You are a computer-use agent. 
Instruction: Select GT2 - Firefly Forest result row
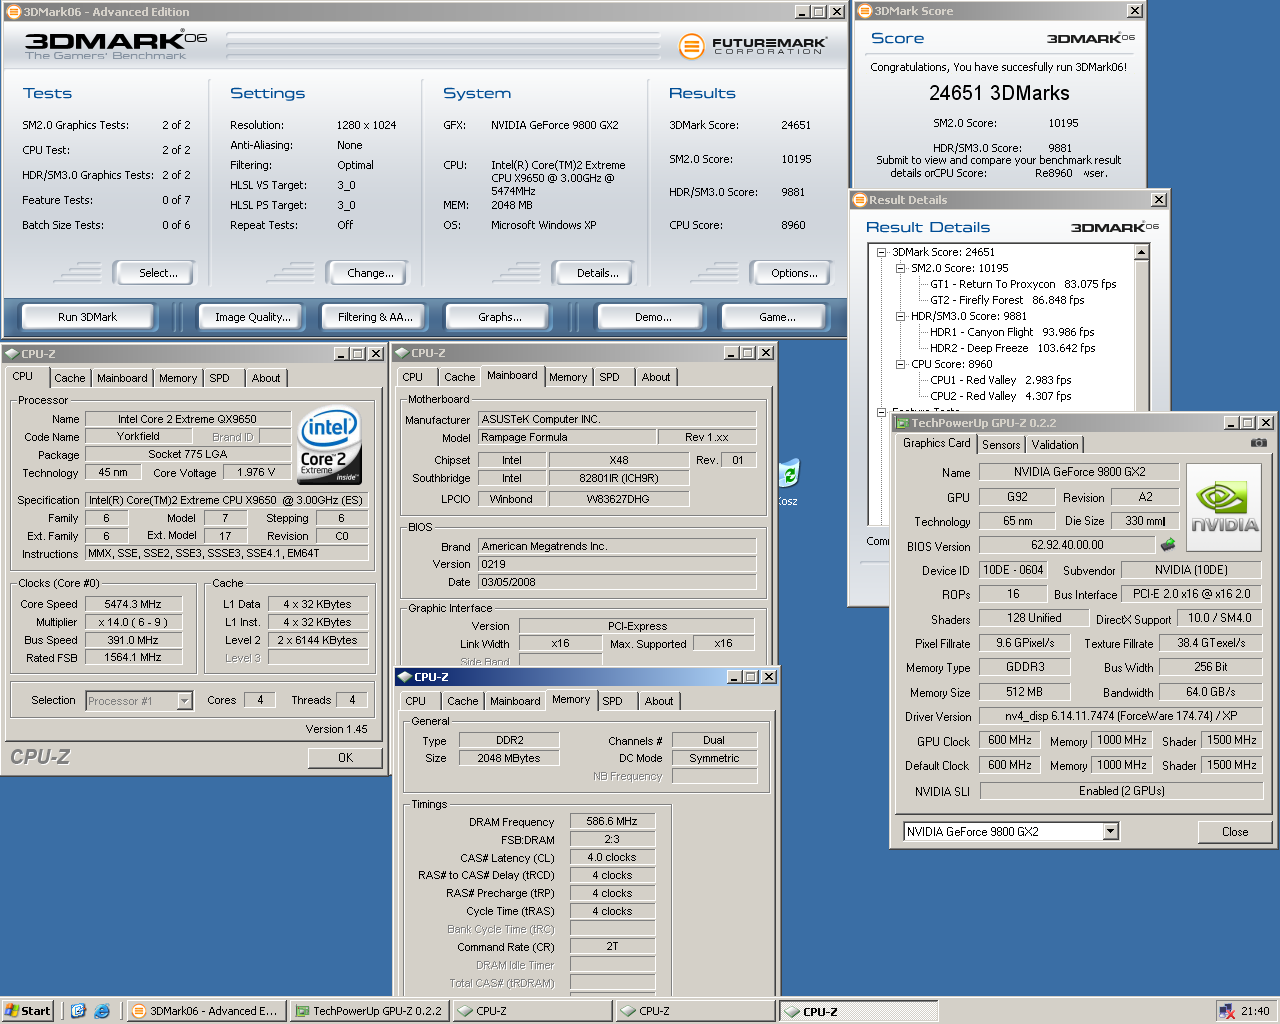1007,300
